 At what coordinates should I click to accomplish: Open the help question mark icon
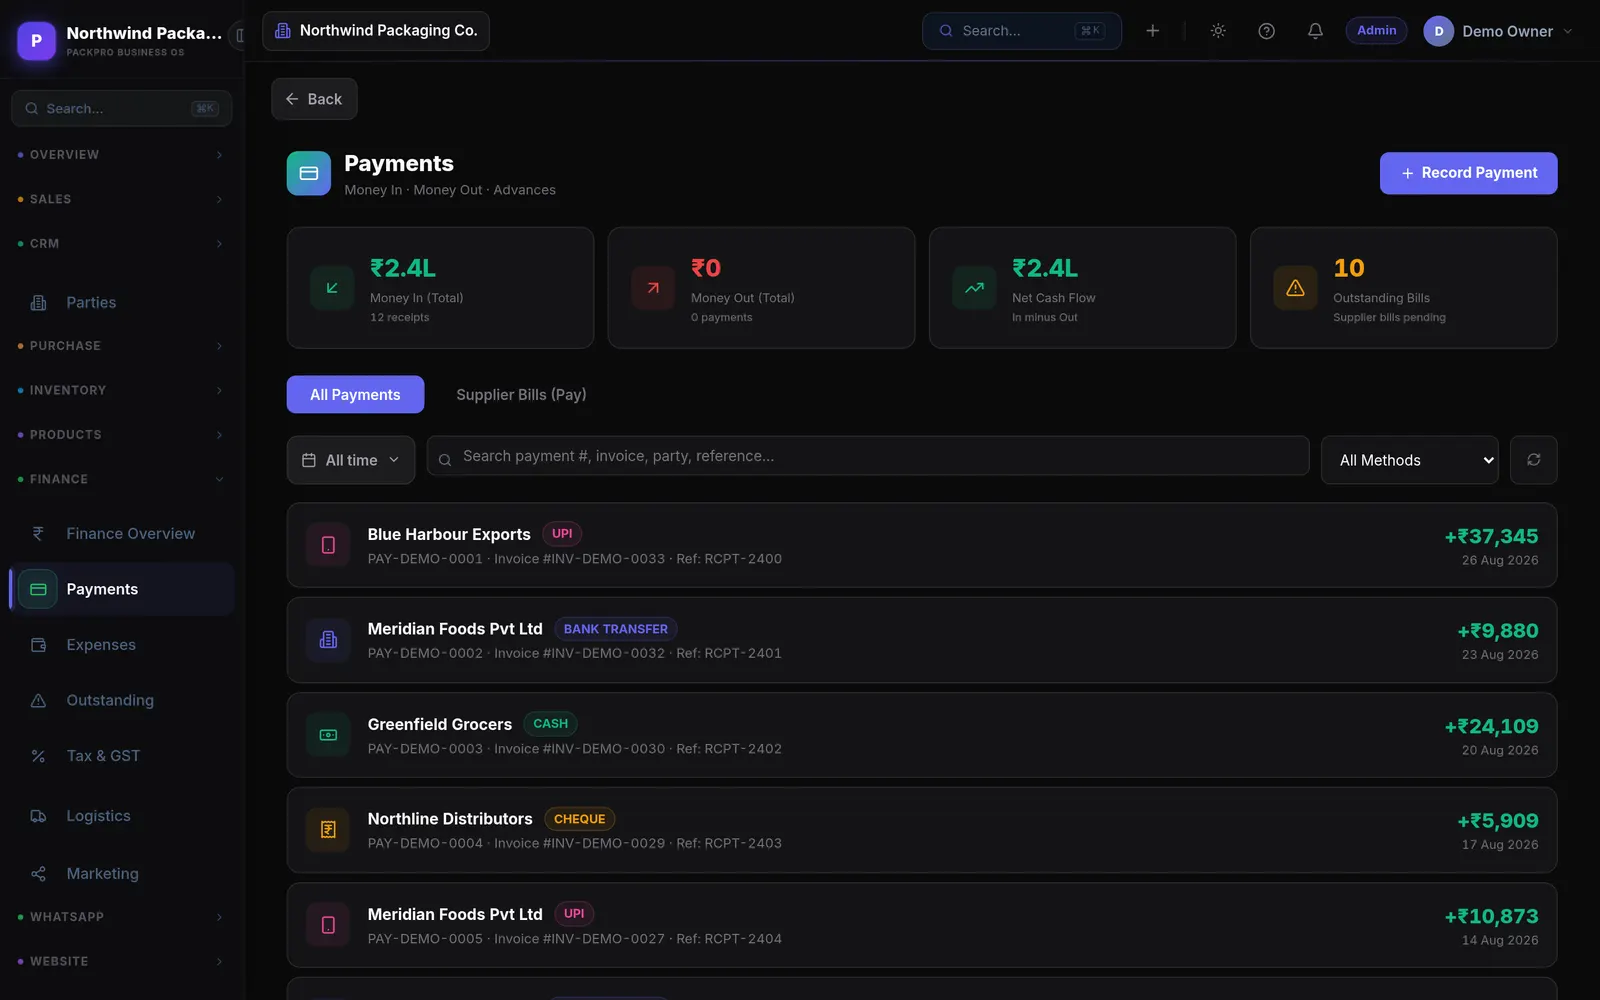point(1266,31)
